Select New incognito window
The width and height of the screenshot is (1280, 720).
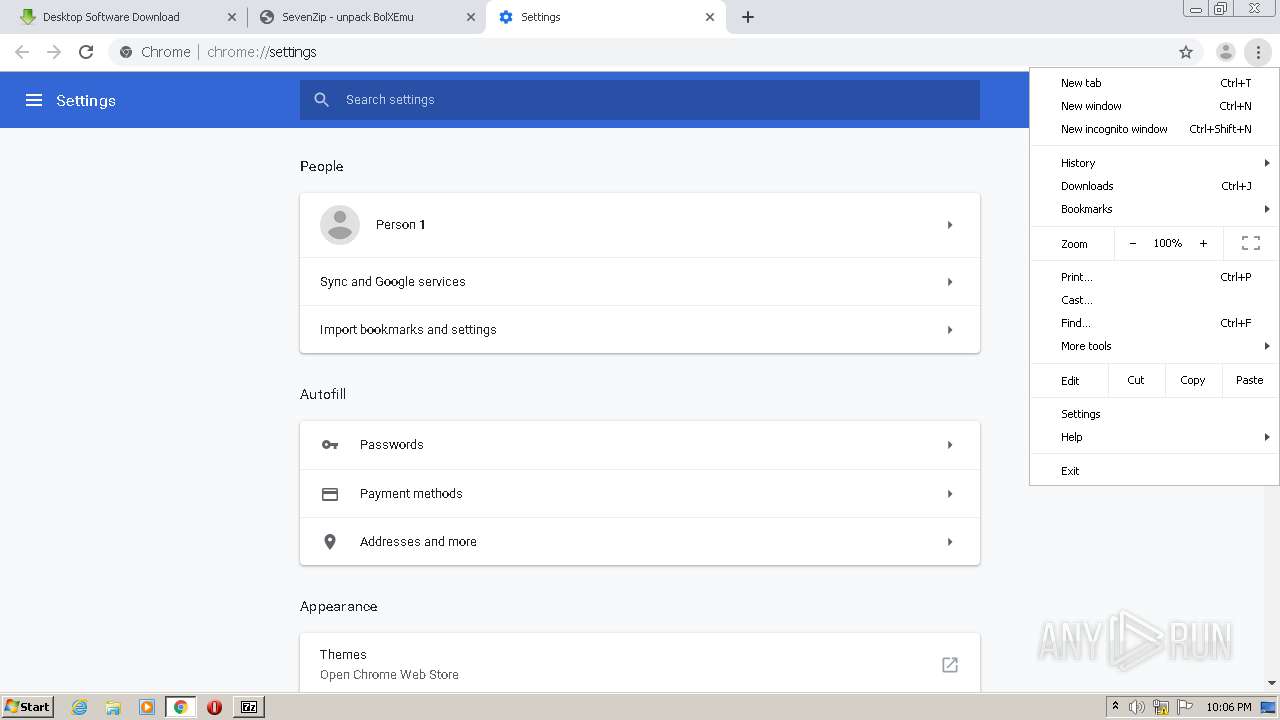coord(1155,129)
